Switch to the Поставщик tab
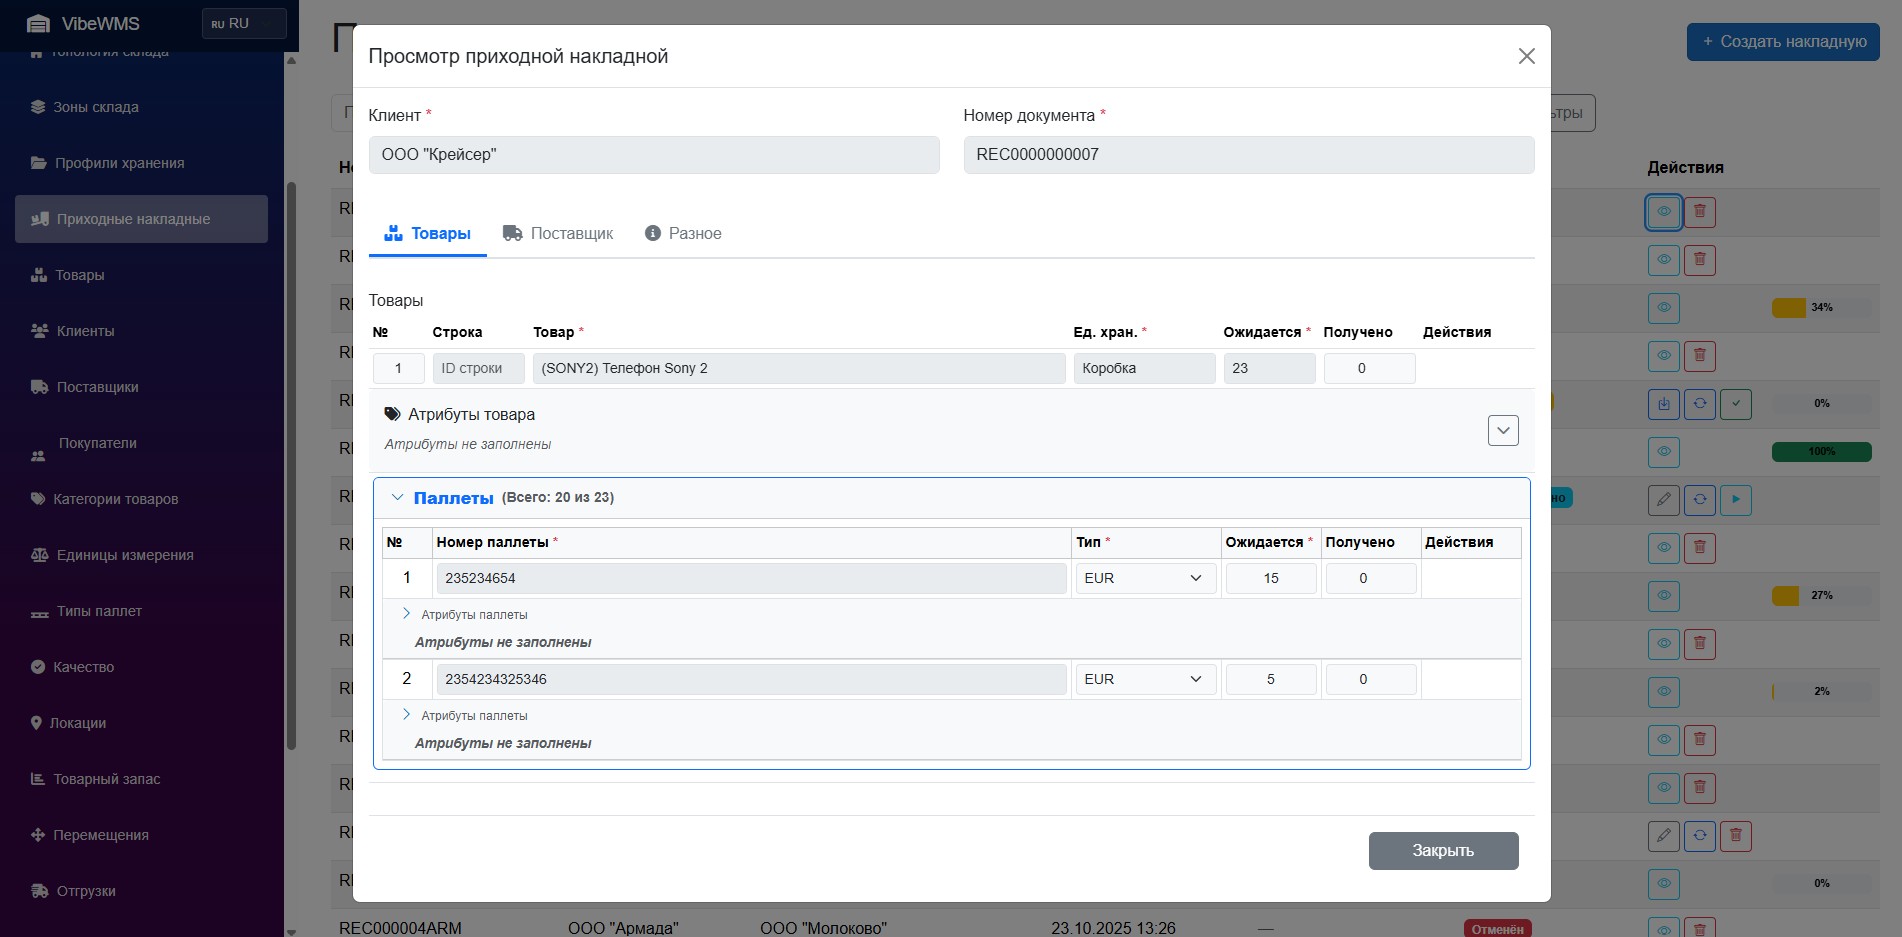The height and width of the screenshot is (937, 1902). pyautogui.click(x=558, y=233)
